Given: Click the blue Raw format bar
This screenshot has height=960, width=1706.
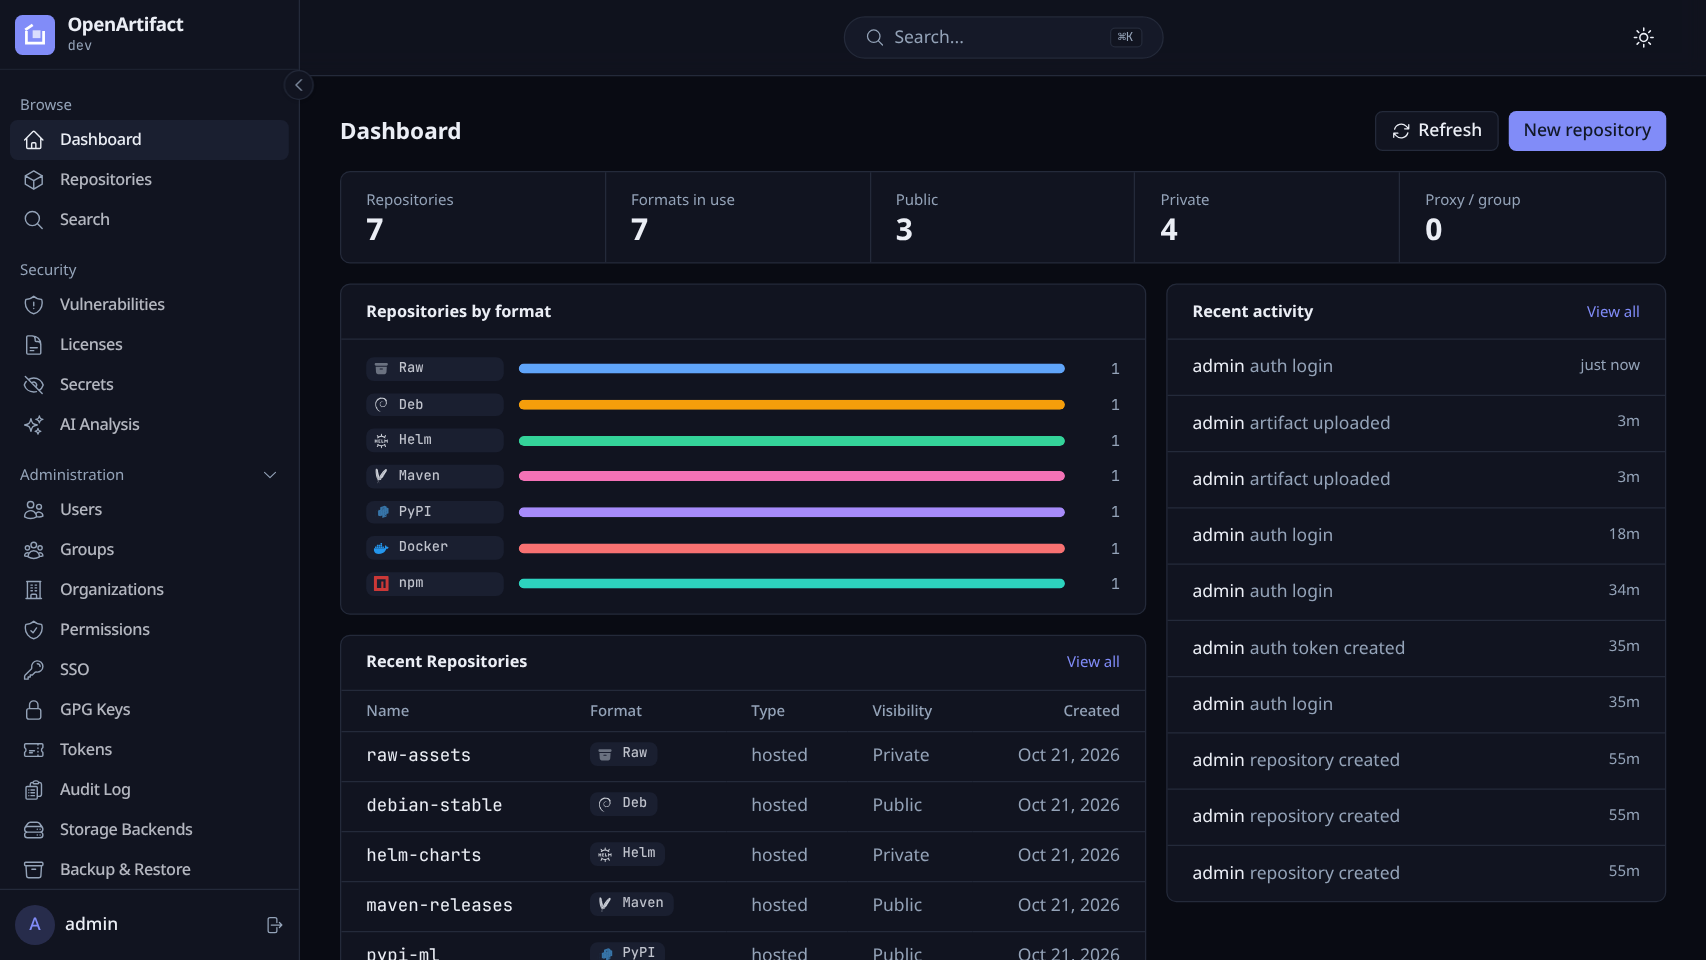Looking at the screenshot, I should pyautogui.click(x=792, y=369).
